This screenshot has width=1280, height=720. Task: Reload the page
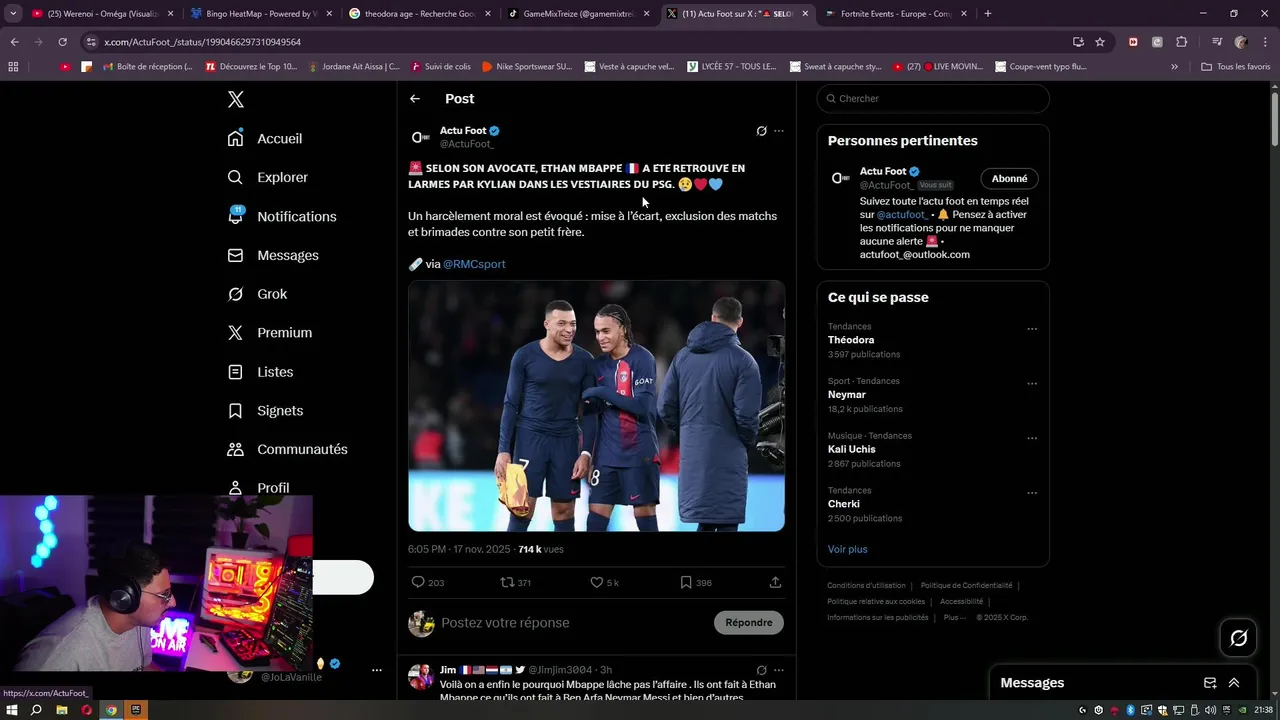[62, 42]
